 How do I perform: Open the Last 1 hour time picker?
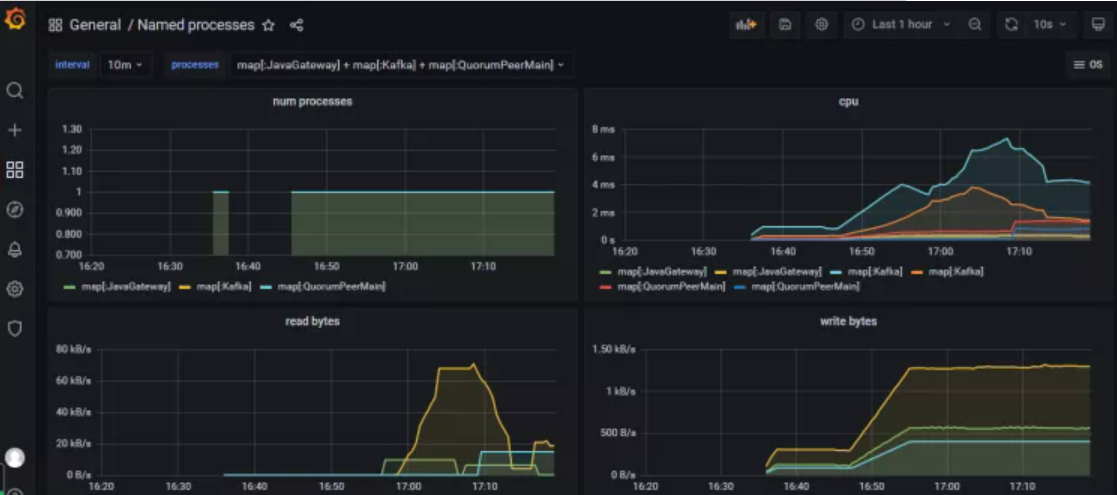coord(902,24)
